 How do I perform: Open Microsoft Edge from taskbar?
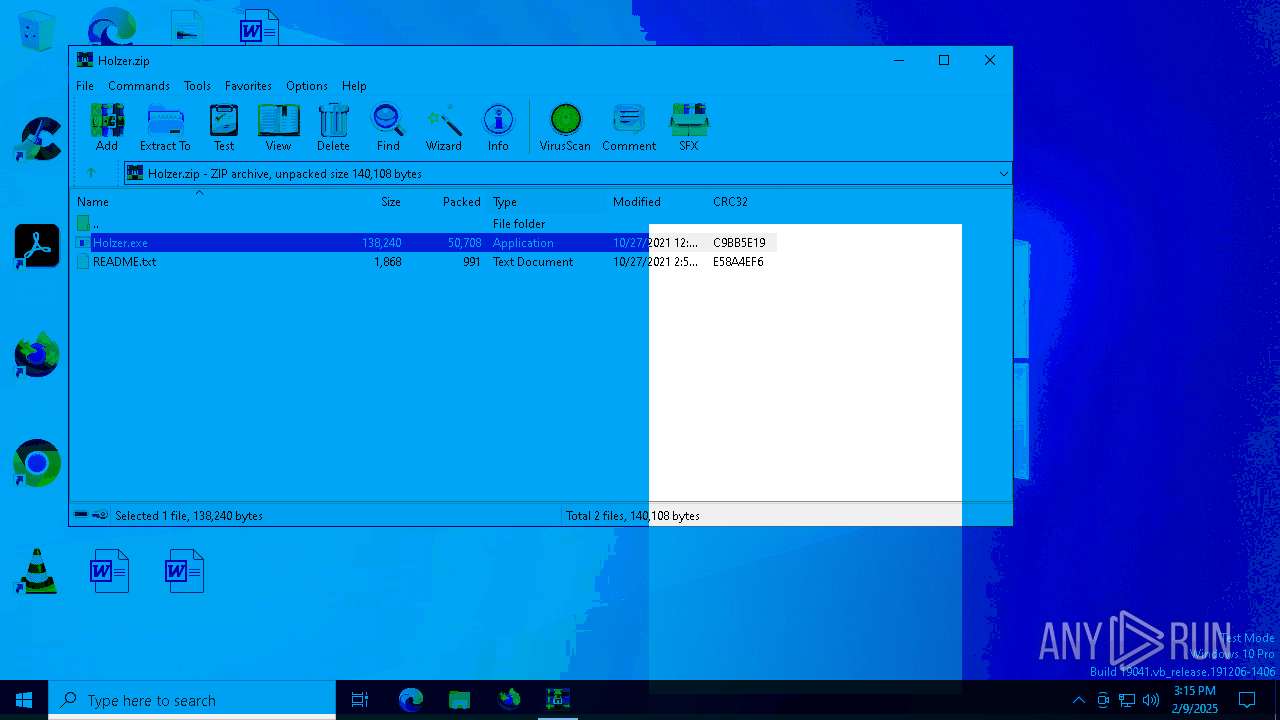pyautogui.click(x=410, y=700)
